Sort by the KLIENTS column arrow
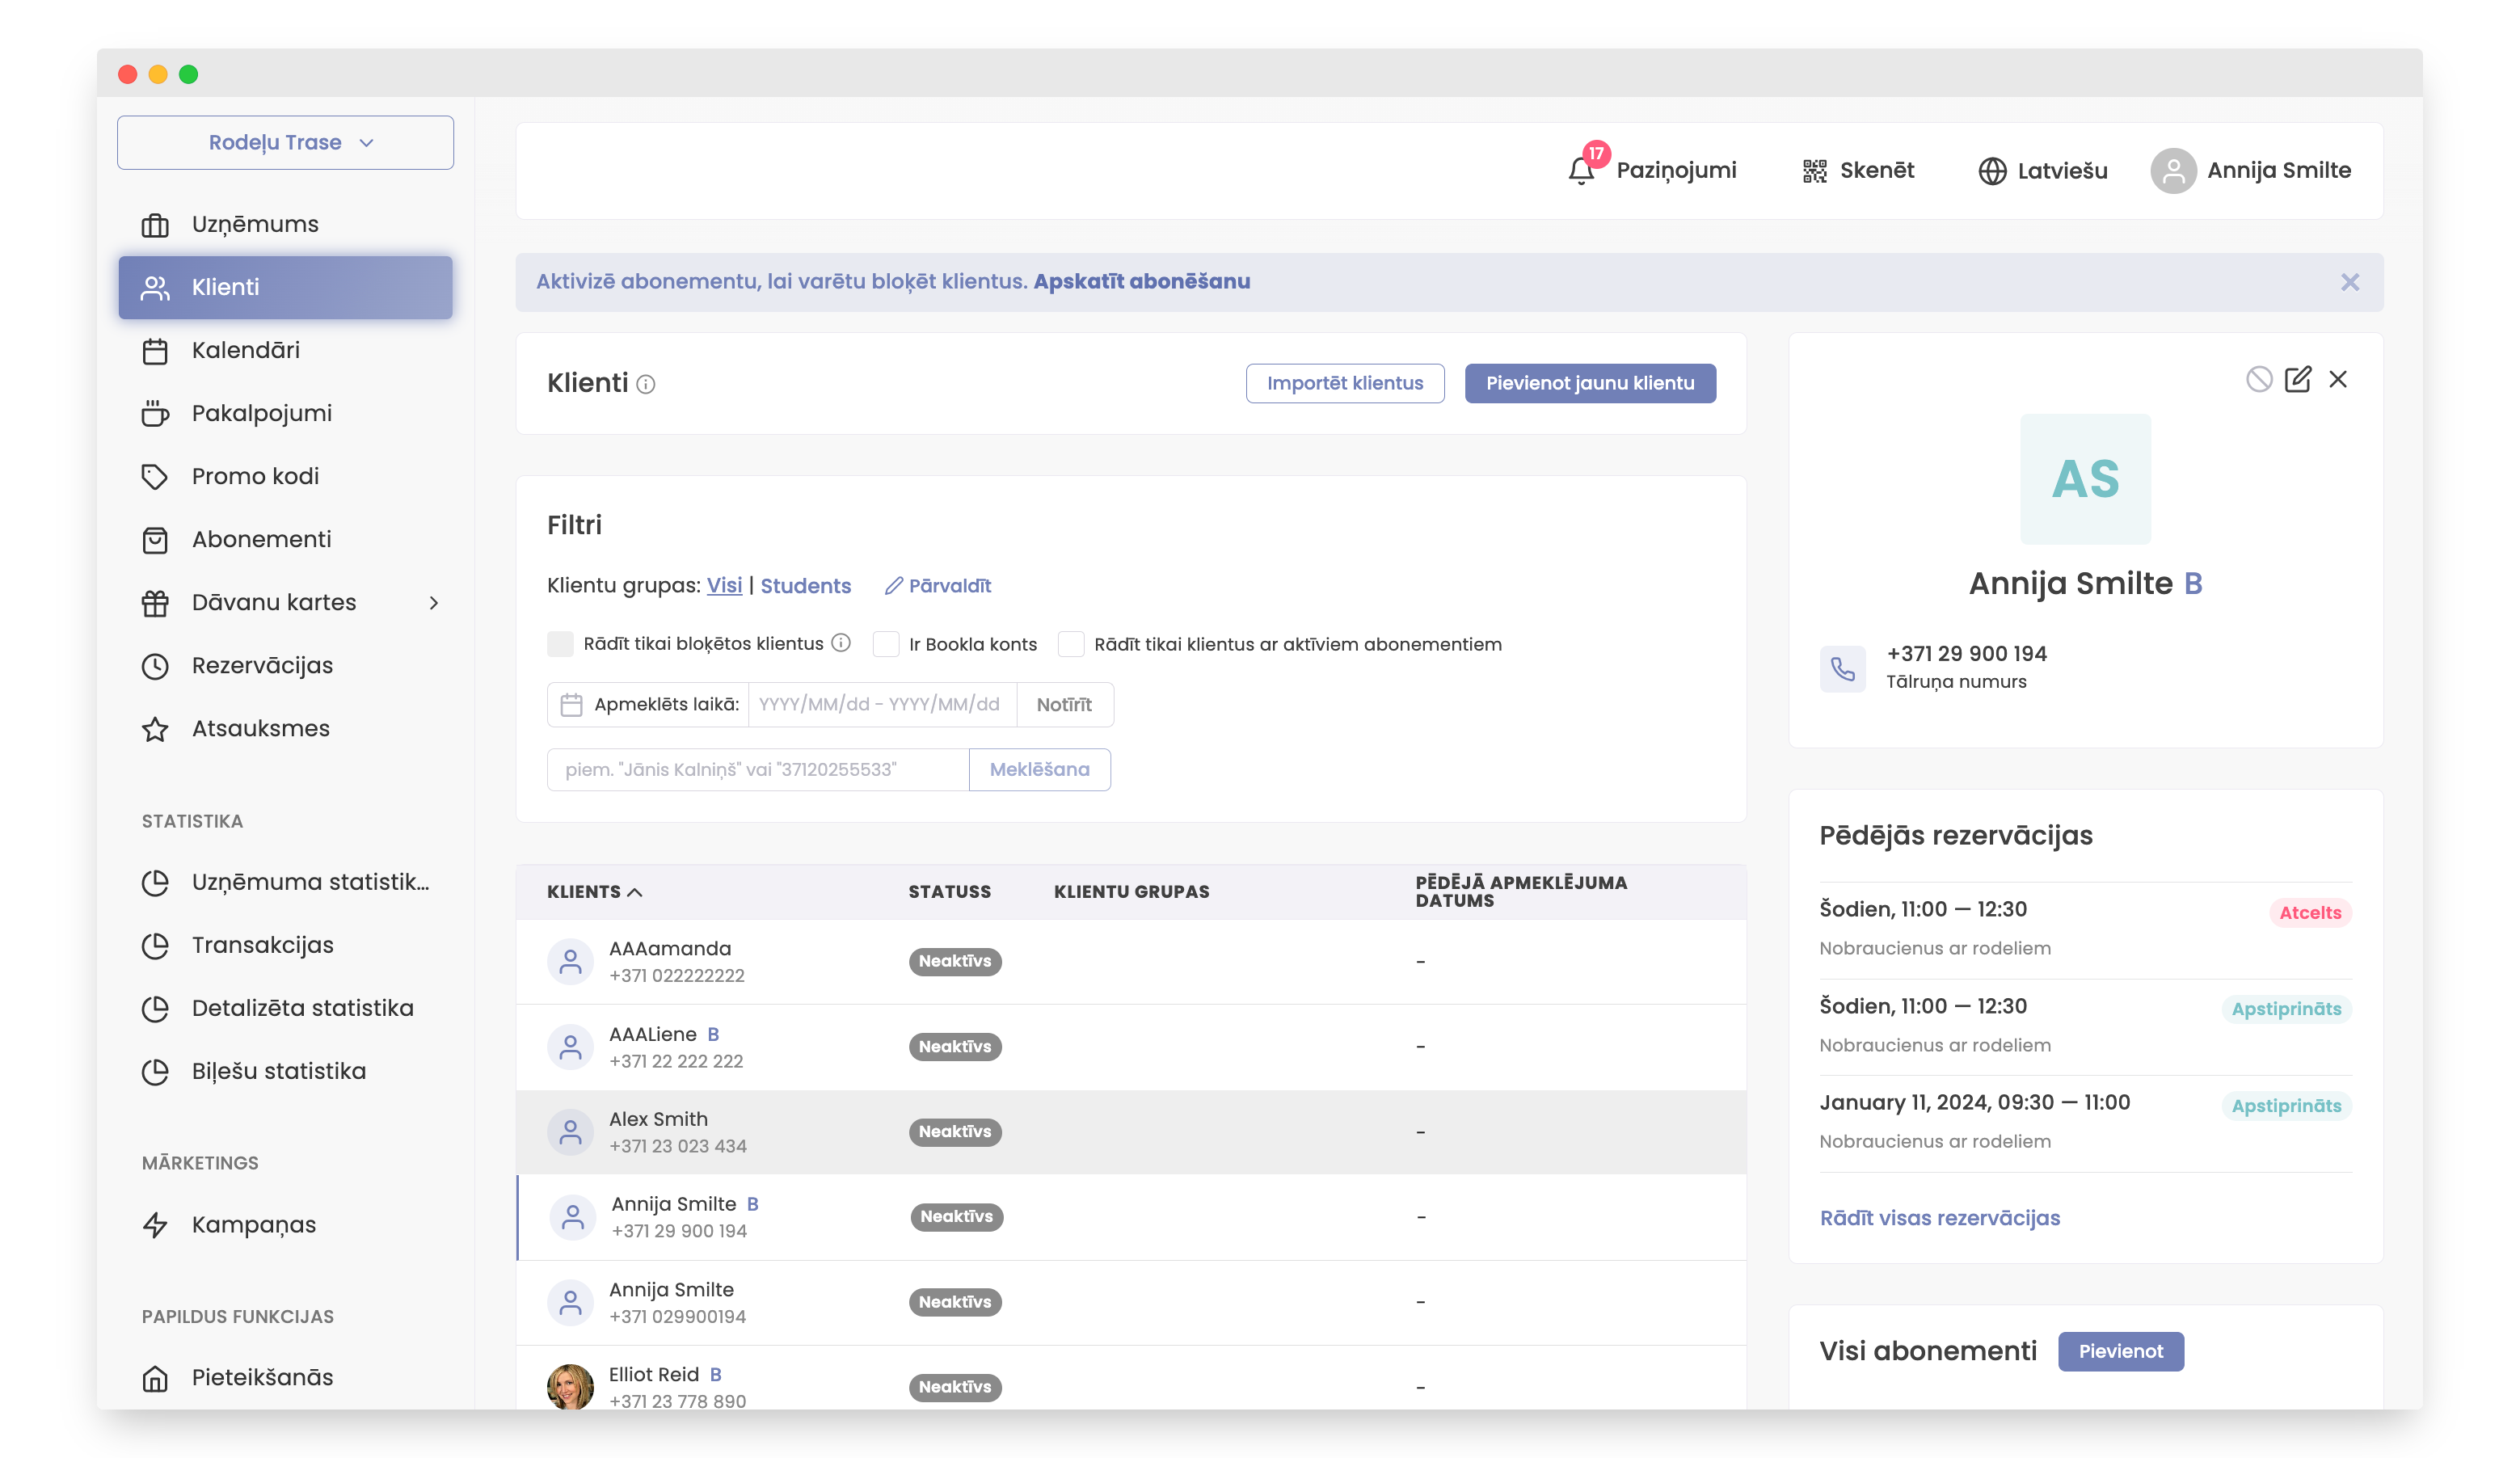This screenshot has height=1458, width=2520. 635,892
